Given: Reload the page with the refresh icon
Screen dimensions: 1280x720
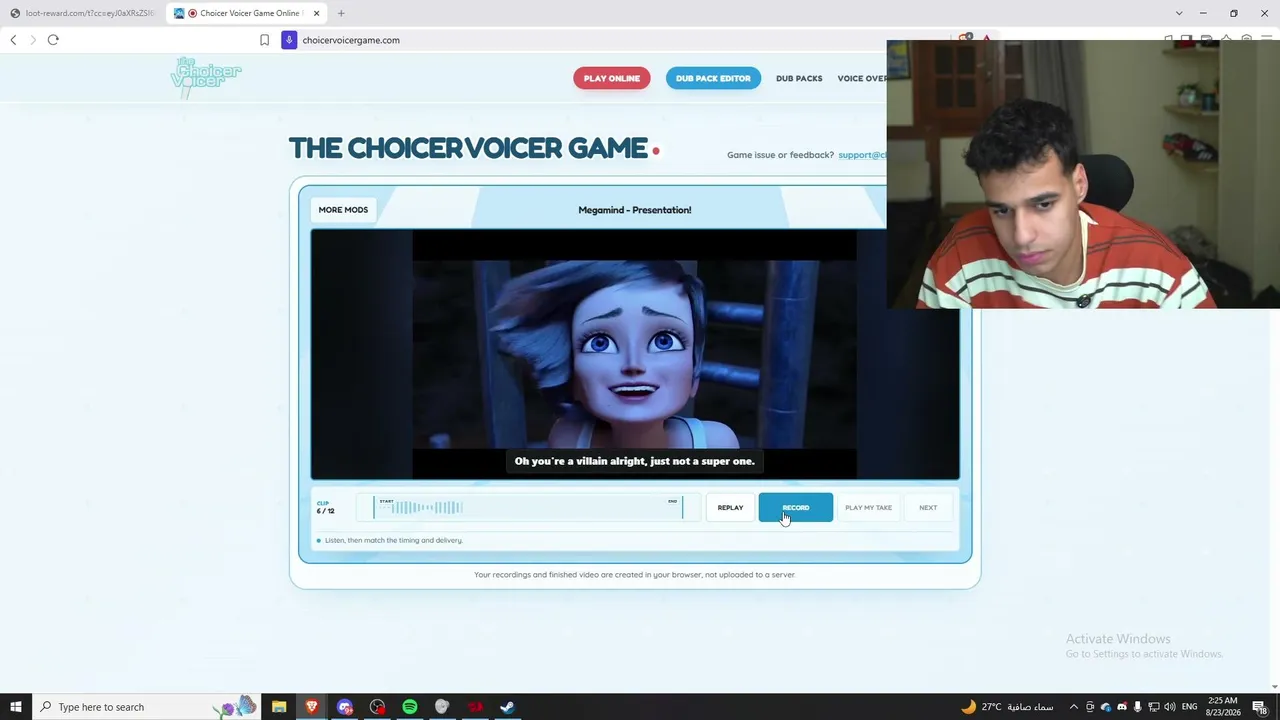Looking at the screenshot, I should point(53,40).
